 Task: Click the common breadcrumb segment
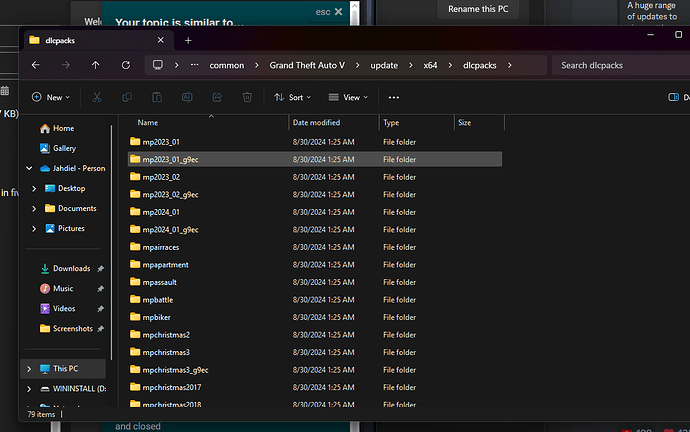point(227,65)
